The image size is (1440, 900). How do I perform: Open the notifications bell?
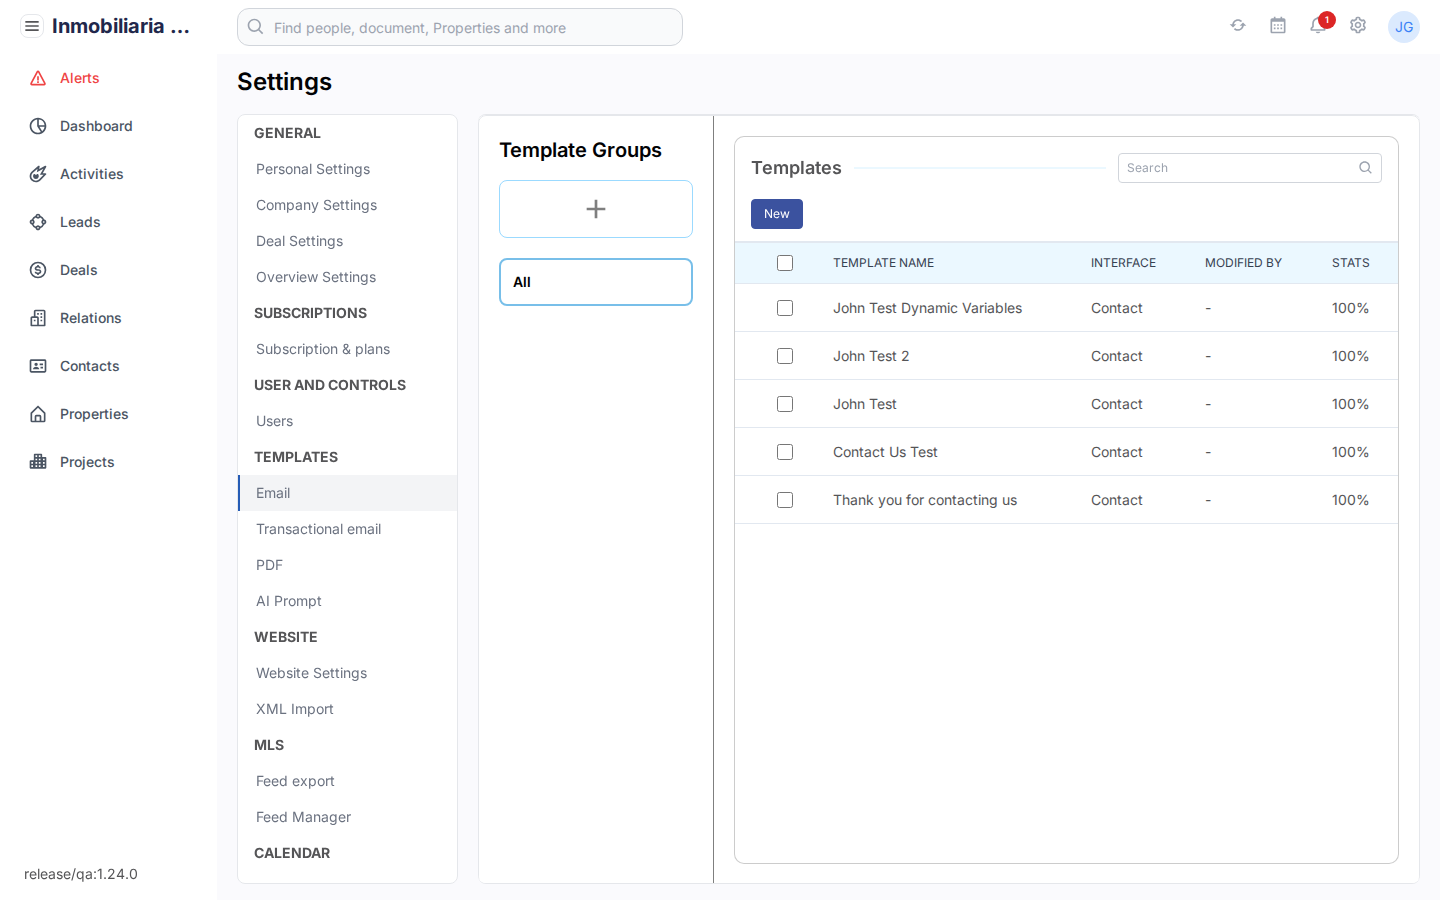pos(1318,27)
